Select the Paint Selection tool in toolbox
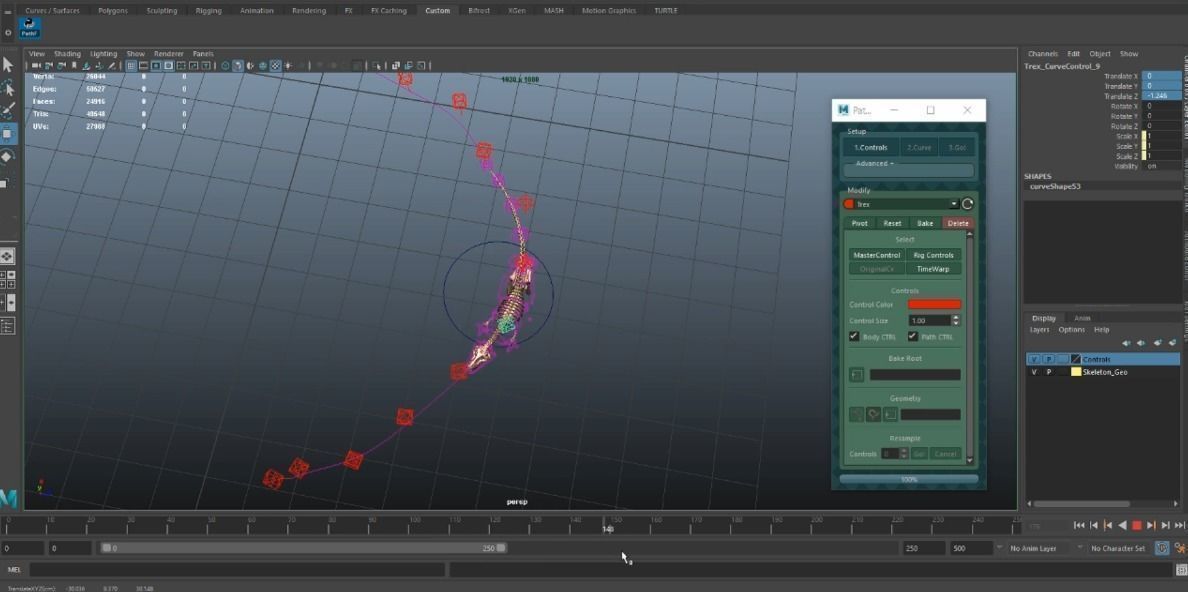 pos(8,111)
